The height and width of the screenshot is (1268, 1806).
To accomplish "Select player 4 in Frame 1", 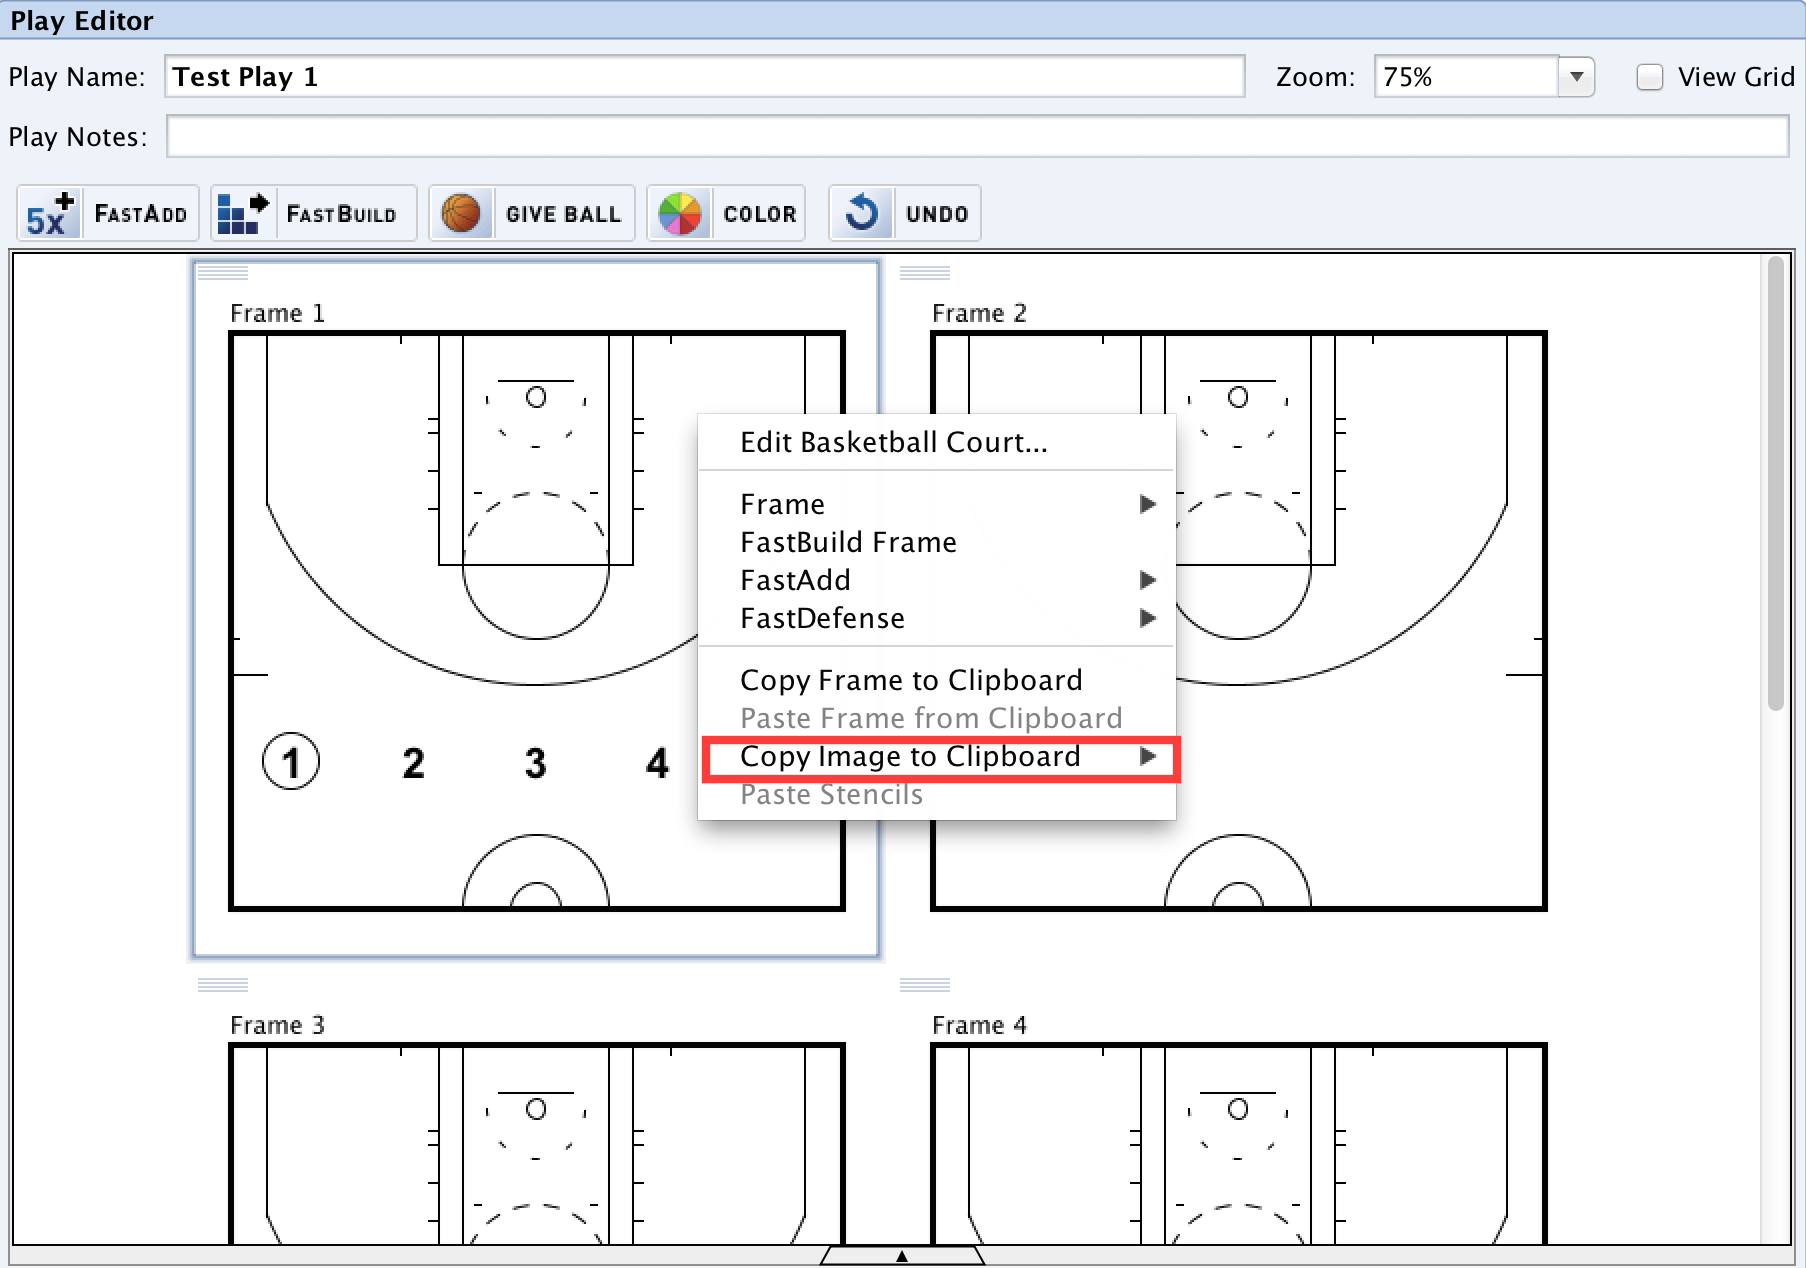I will [x=657, y=763].
